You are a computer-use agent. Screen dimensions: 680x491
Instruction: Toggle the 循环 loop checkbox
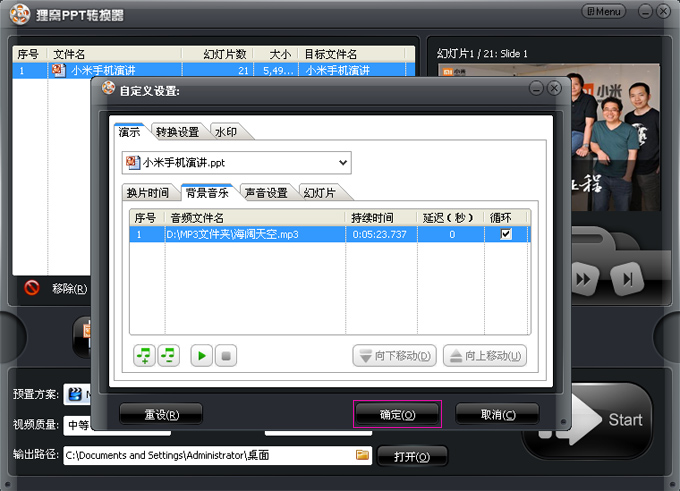(x=506, y=234)
